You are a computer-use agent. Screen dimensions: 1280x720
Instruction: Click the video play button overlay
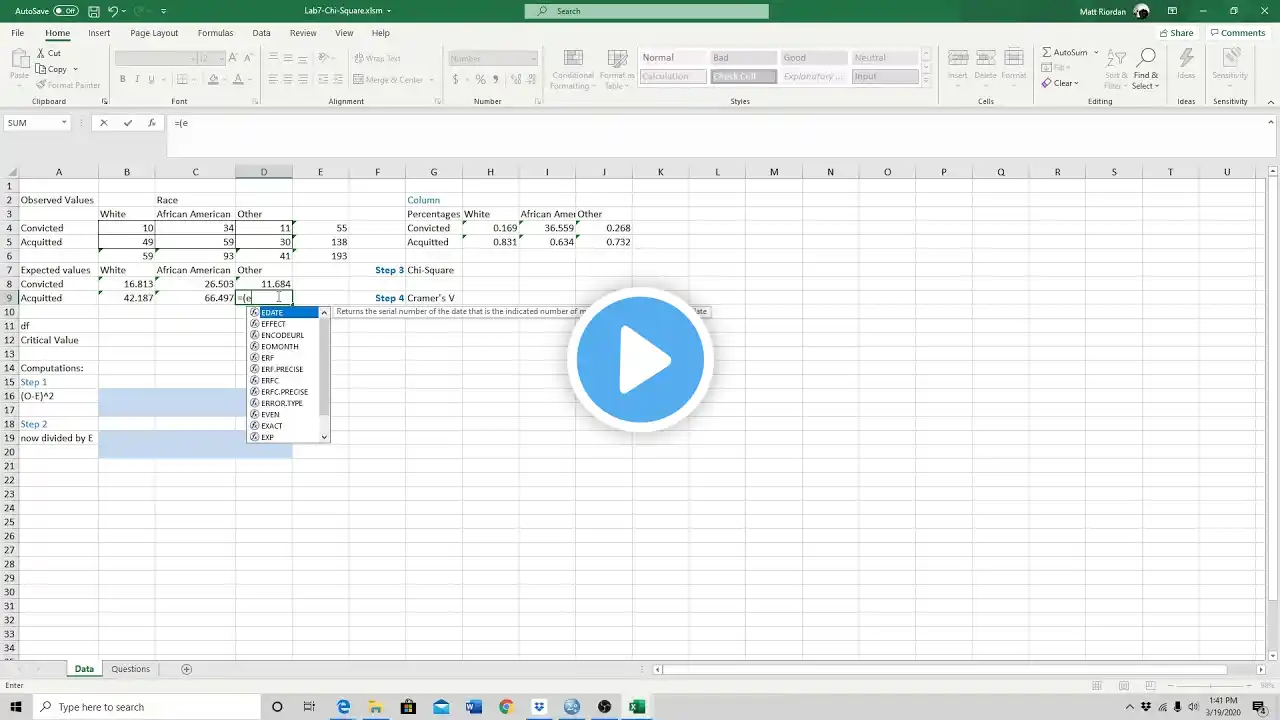click(640, 360)
